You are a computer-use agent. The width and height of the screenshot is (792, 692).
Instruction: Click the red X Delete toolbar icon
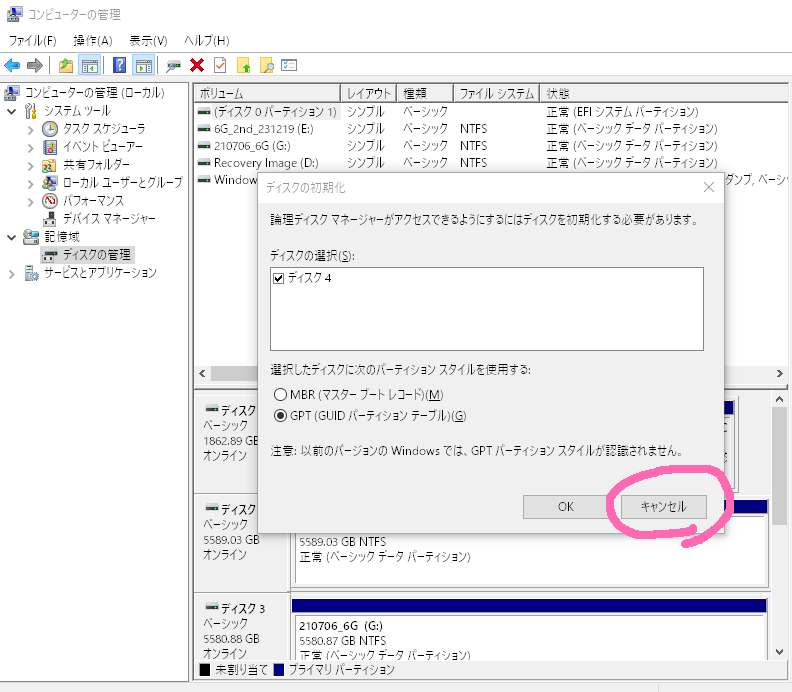tap(197, 65)
